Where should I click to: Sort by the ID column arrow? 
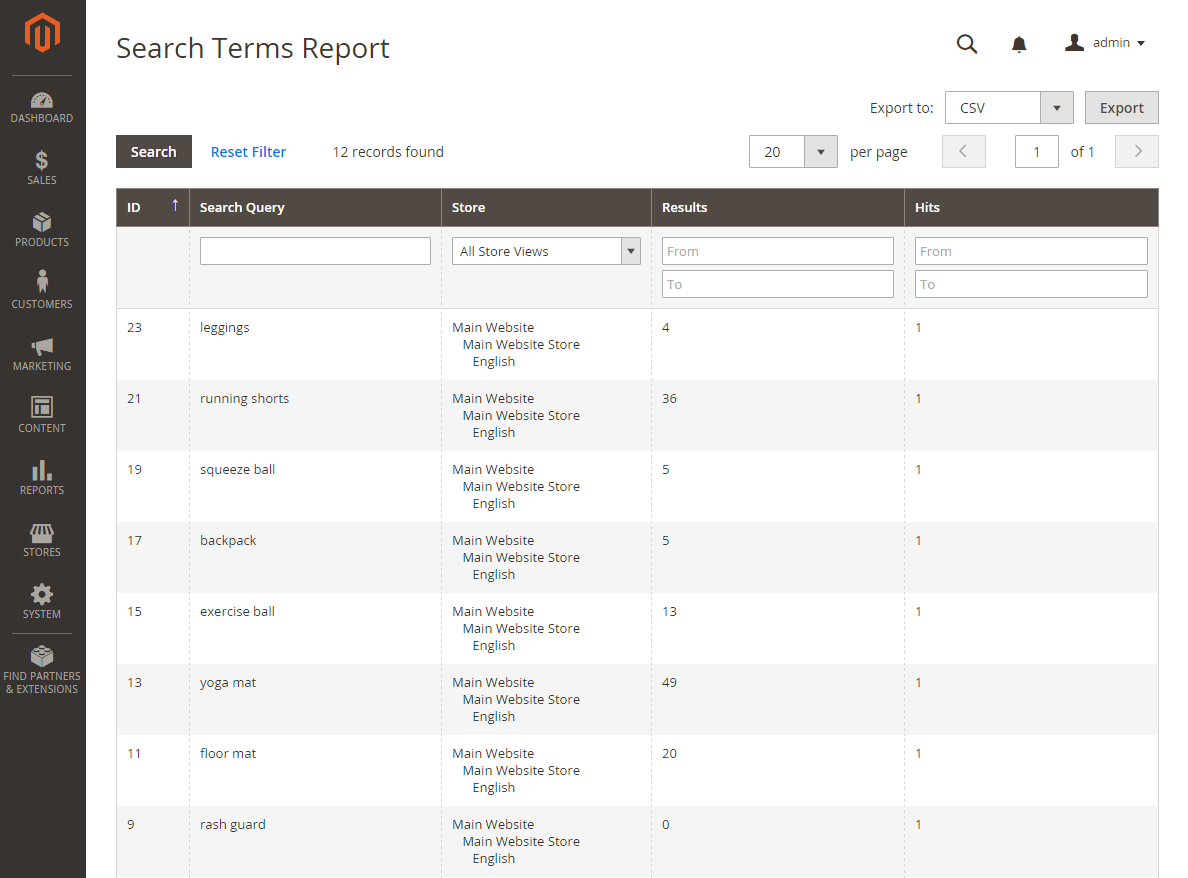(175, 205)
